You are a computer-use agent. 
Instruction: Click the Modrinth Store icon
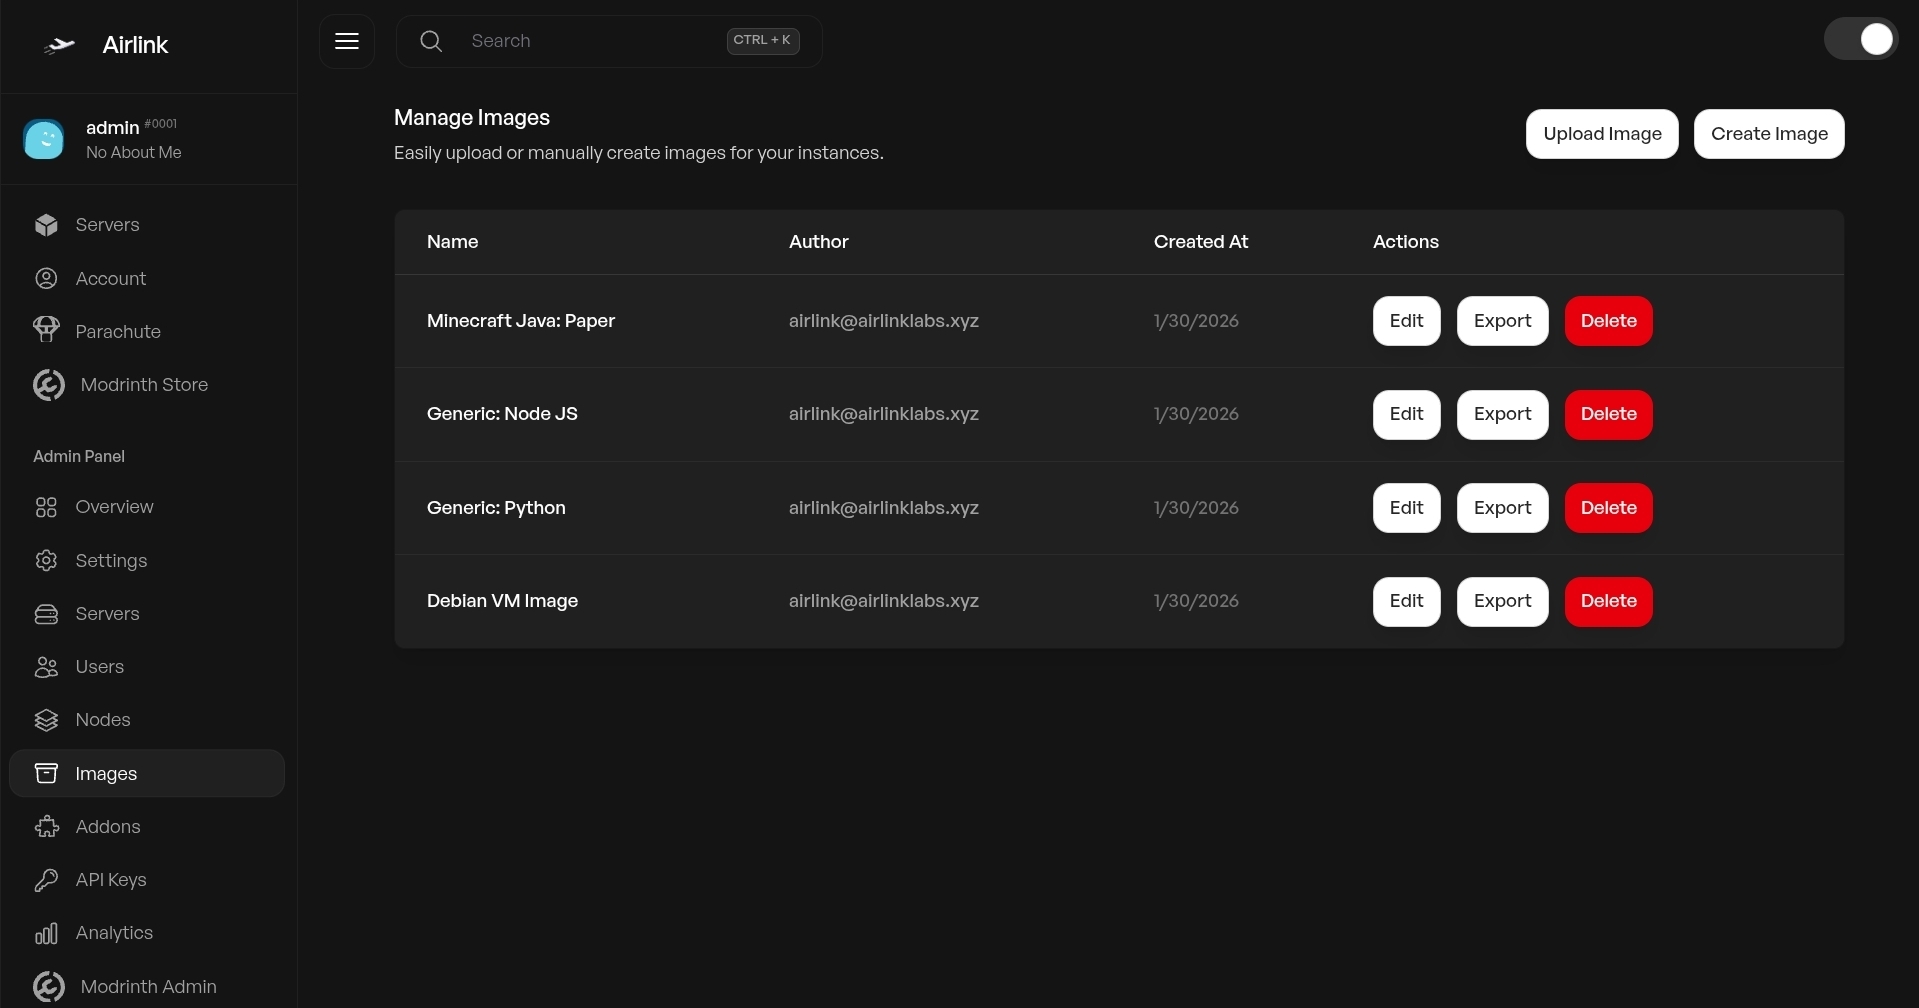[x=48, y=385]
